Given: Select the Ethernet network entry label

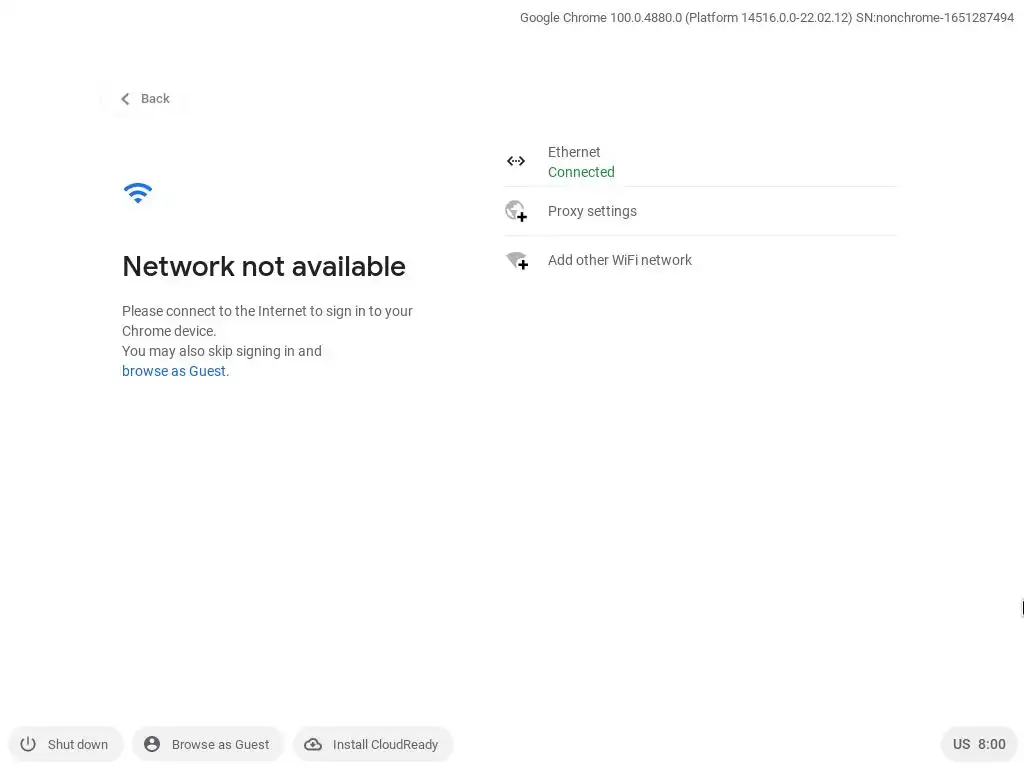Looking at the screenshot, I should 574,152.
